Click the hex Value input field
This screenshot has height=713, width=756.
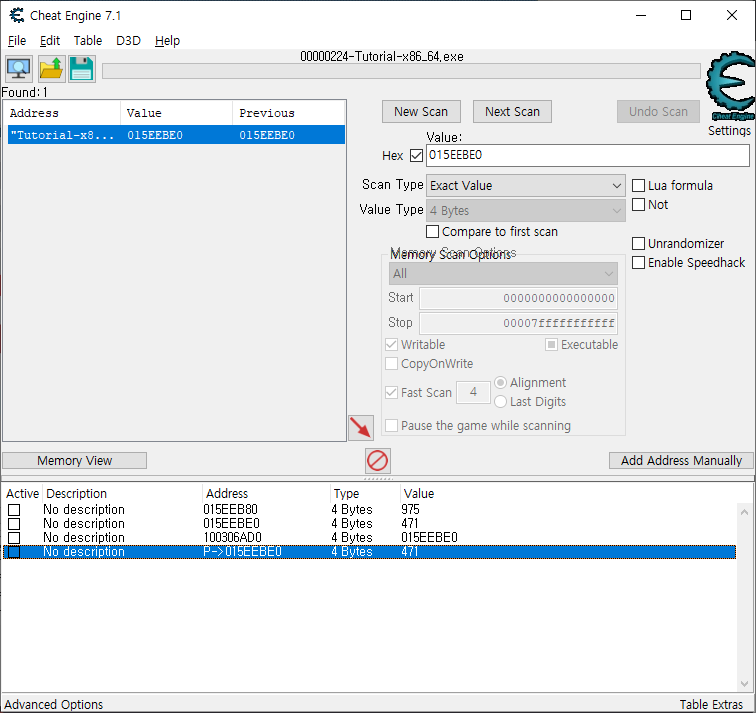pyautogui.click(x=588, y=155)
